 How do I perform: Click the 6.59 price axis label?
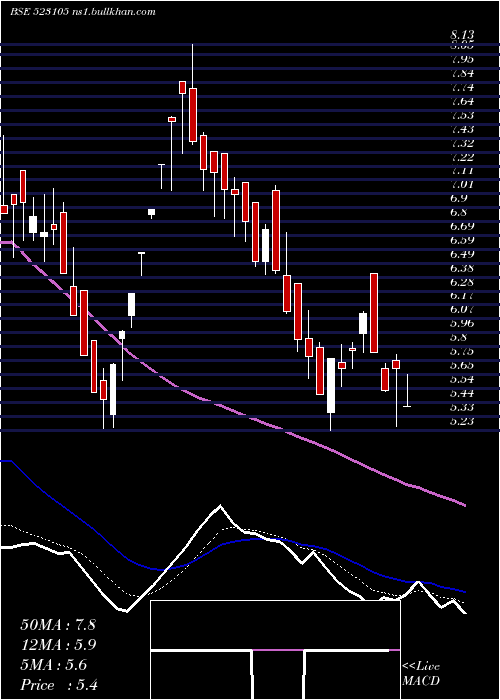click(462, 240)
